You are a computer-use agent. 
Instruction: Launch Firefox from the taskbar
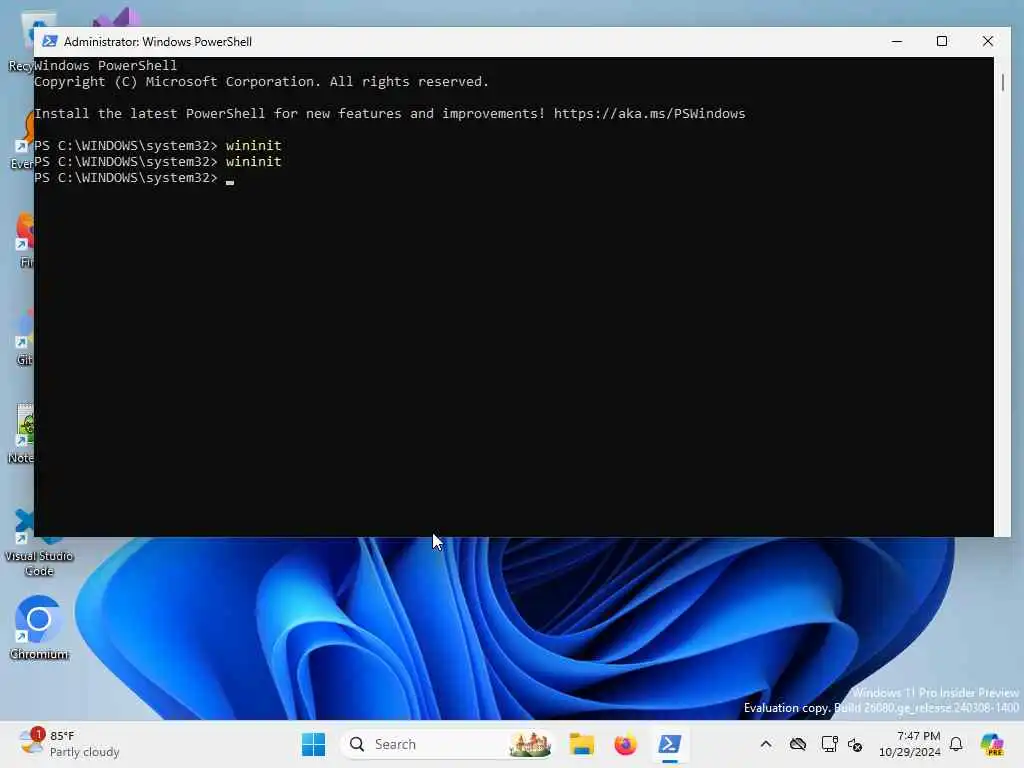[625, 744]
